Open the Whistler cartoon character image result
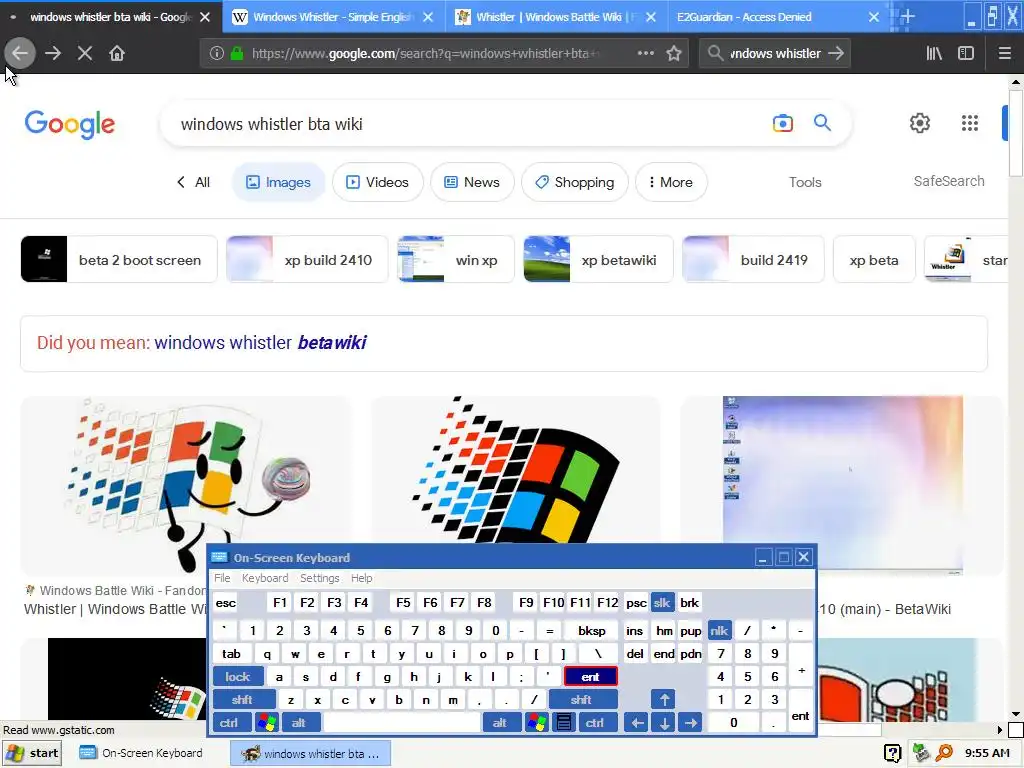Image resolution: width=1024 pixels, height=768 pixels. click(x=185, y=485)
